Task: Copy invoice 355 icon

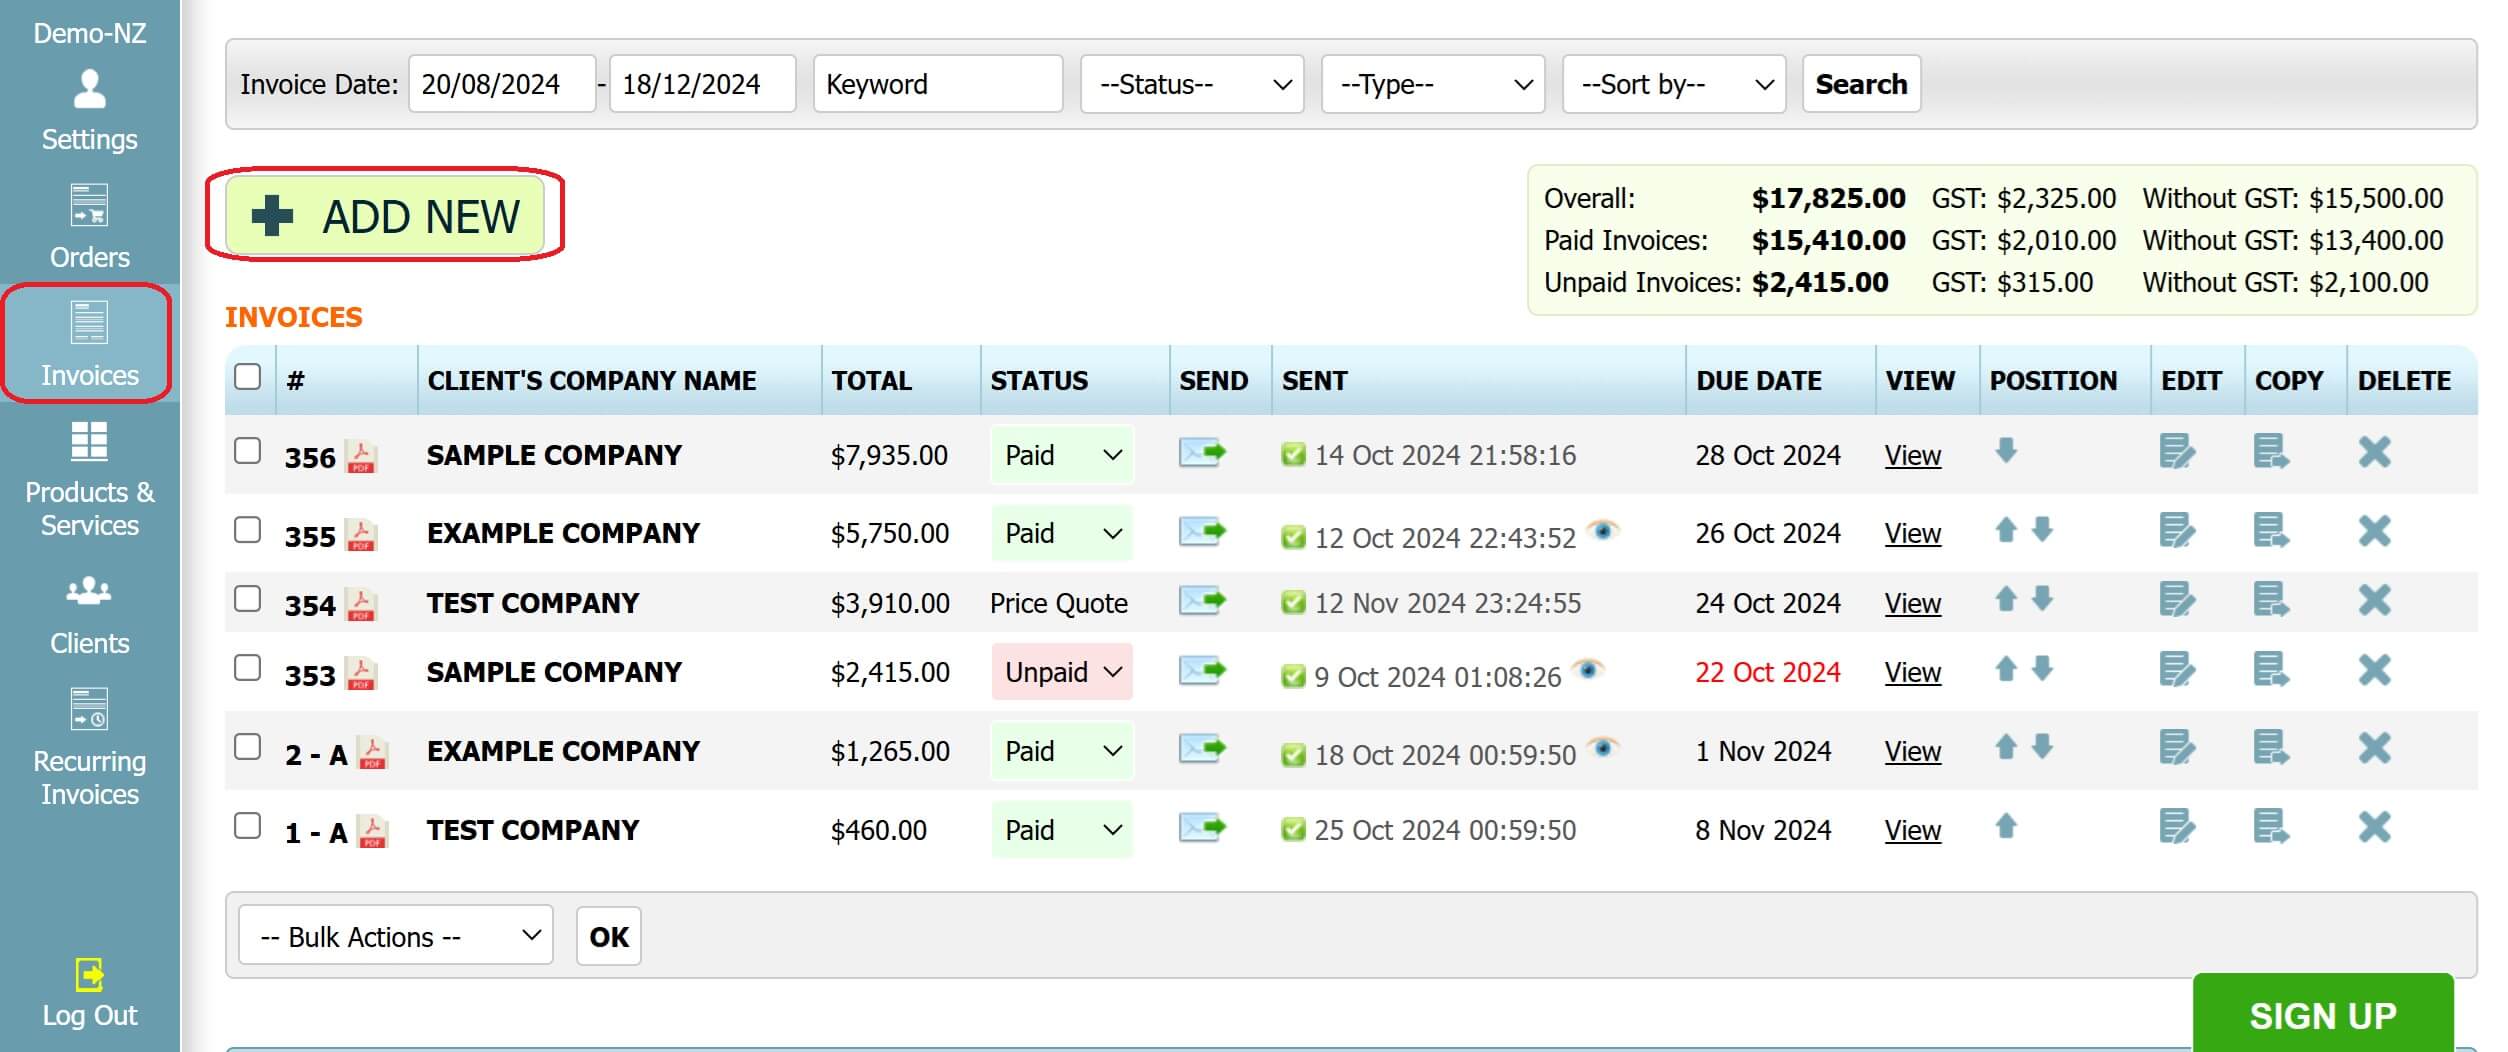Action: click(2271, 530)
